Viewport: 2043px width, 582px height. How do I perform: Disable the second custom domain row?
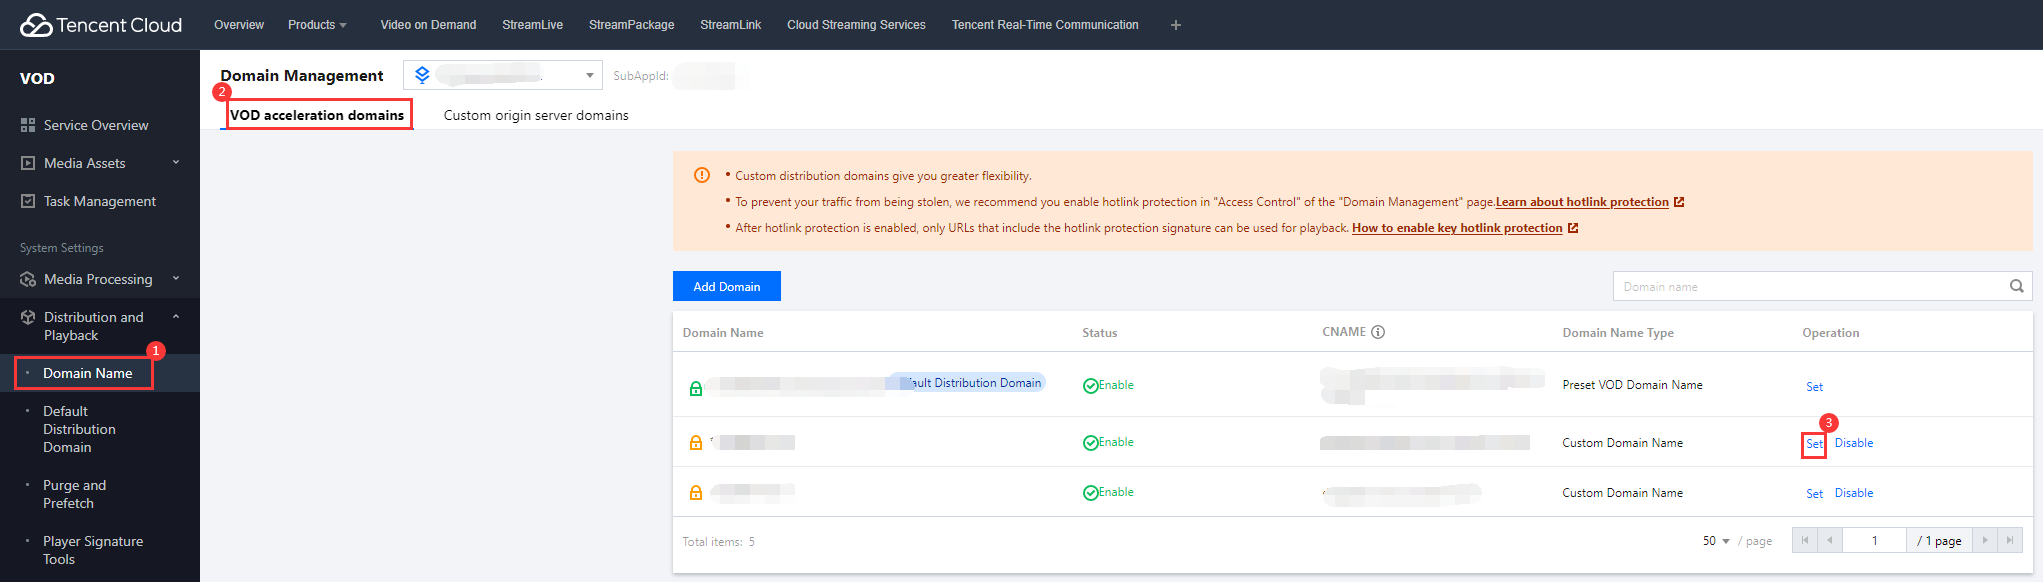pyautogui.click(x=1853, y=493)
